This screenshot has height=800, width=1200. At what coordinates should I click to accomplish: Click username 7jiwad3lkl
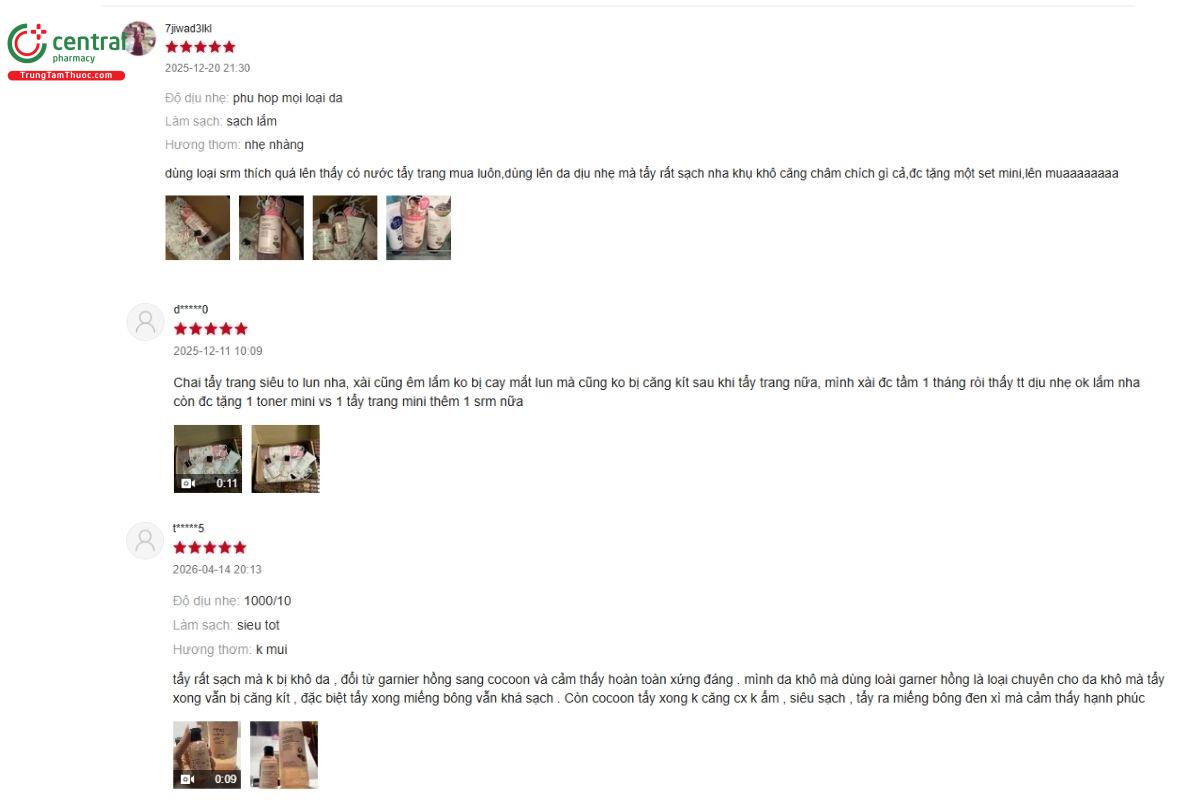click(188, 28)
